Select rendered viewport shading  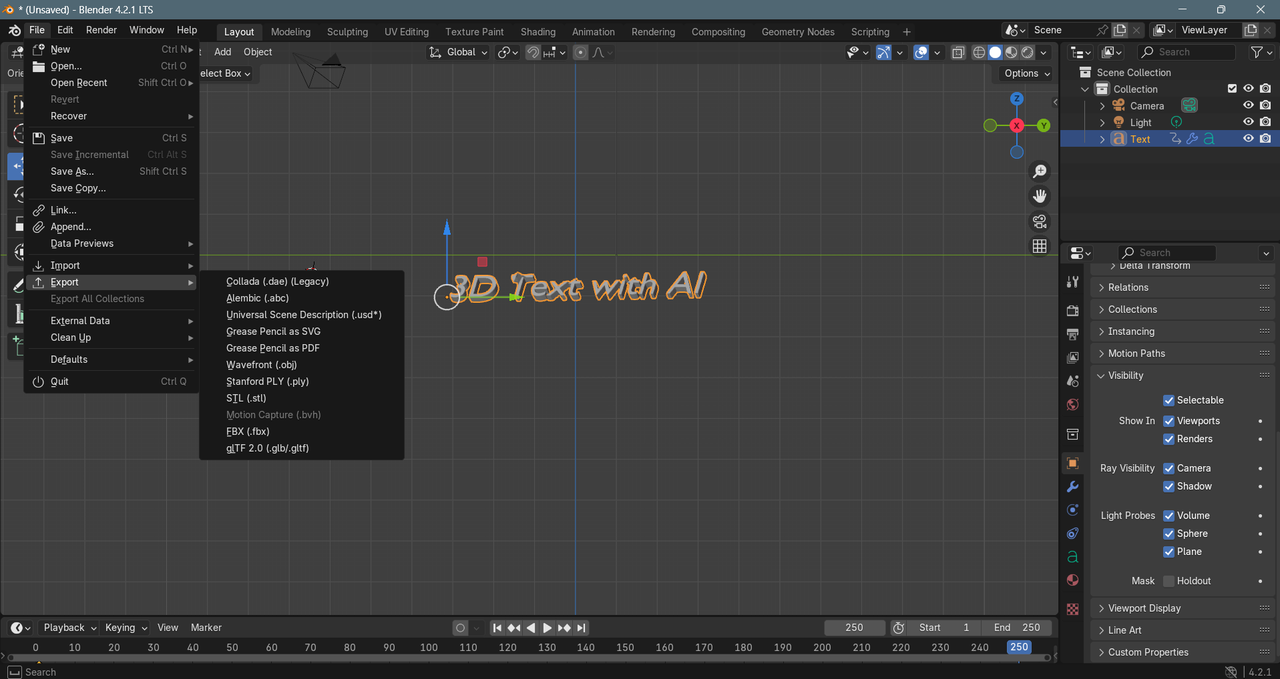1028,52
